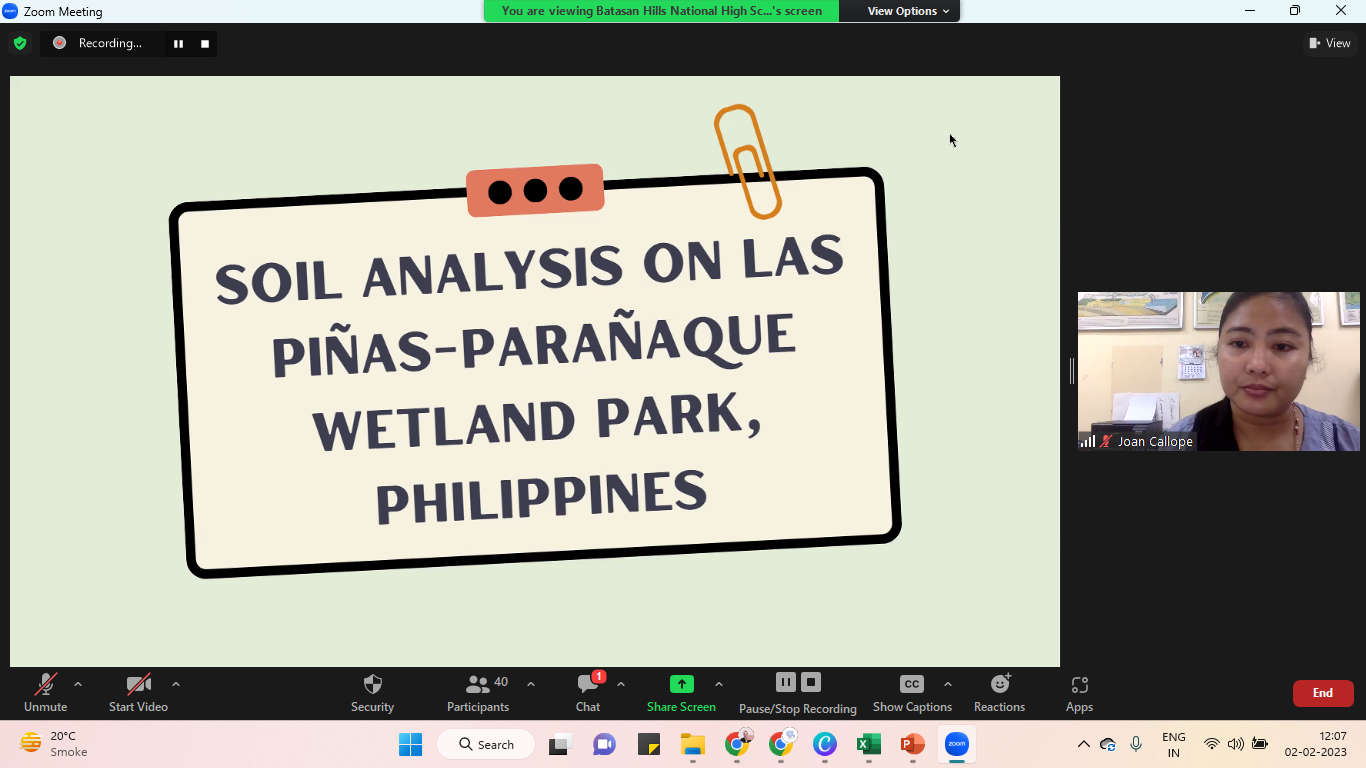Screen dimensions: 1366x768
Task: Select Joan Callope's video thumbnail
Action: (x=1218, y=371)
